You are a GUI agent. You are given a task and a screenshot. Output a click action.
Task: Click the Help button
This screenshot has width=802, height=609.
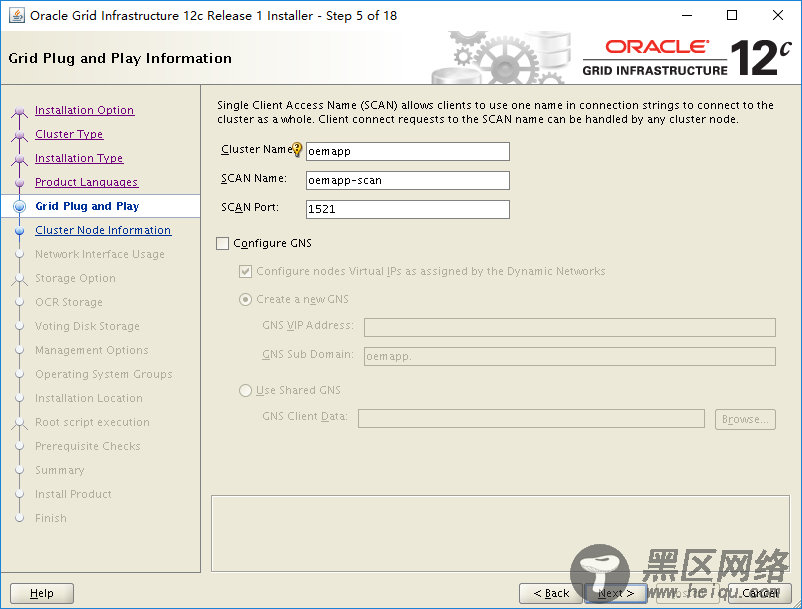click(x=42, y=593)
